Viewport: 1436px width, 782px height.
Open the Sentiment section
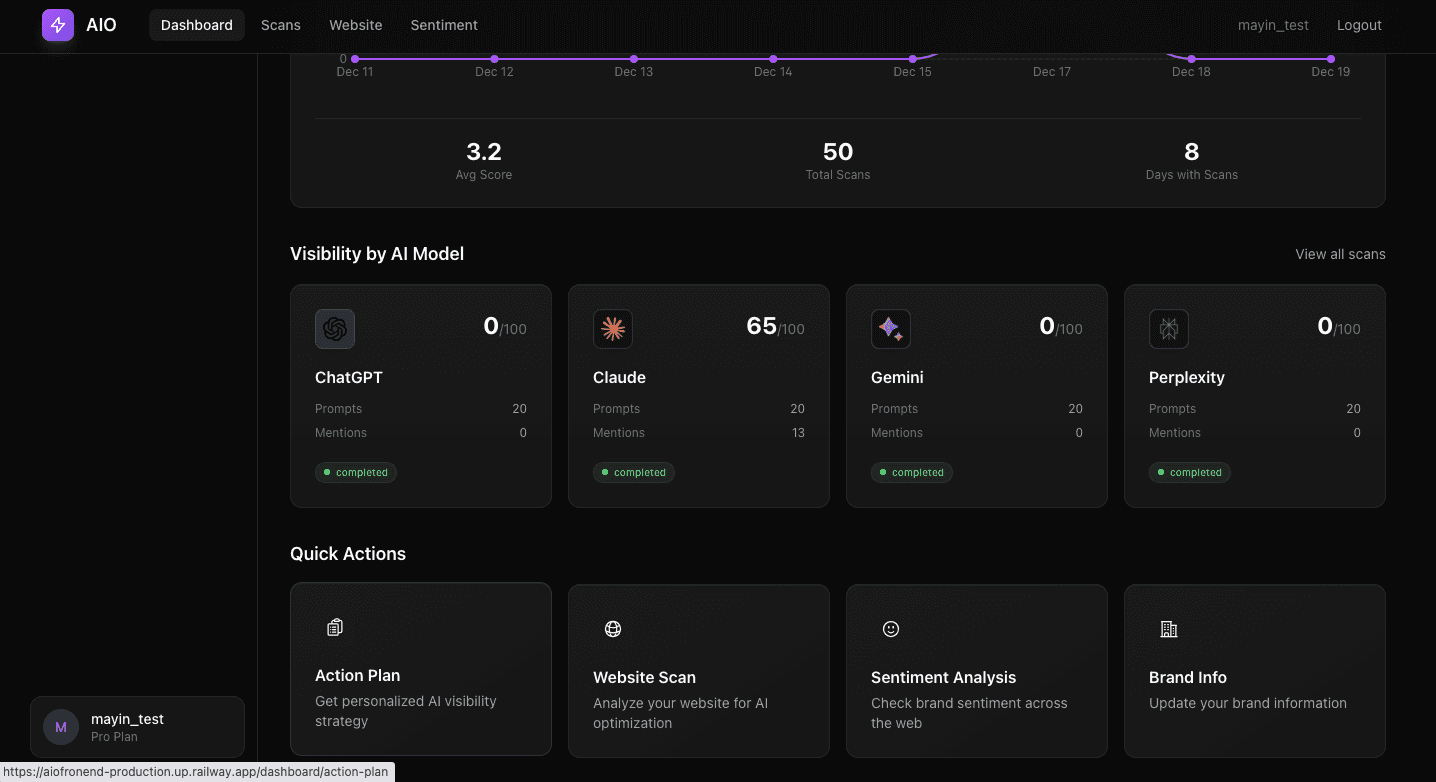(443, 25)
